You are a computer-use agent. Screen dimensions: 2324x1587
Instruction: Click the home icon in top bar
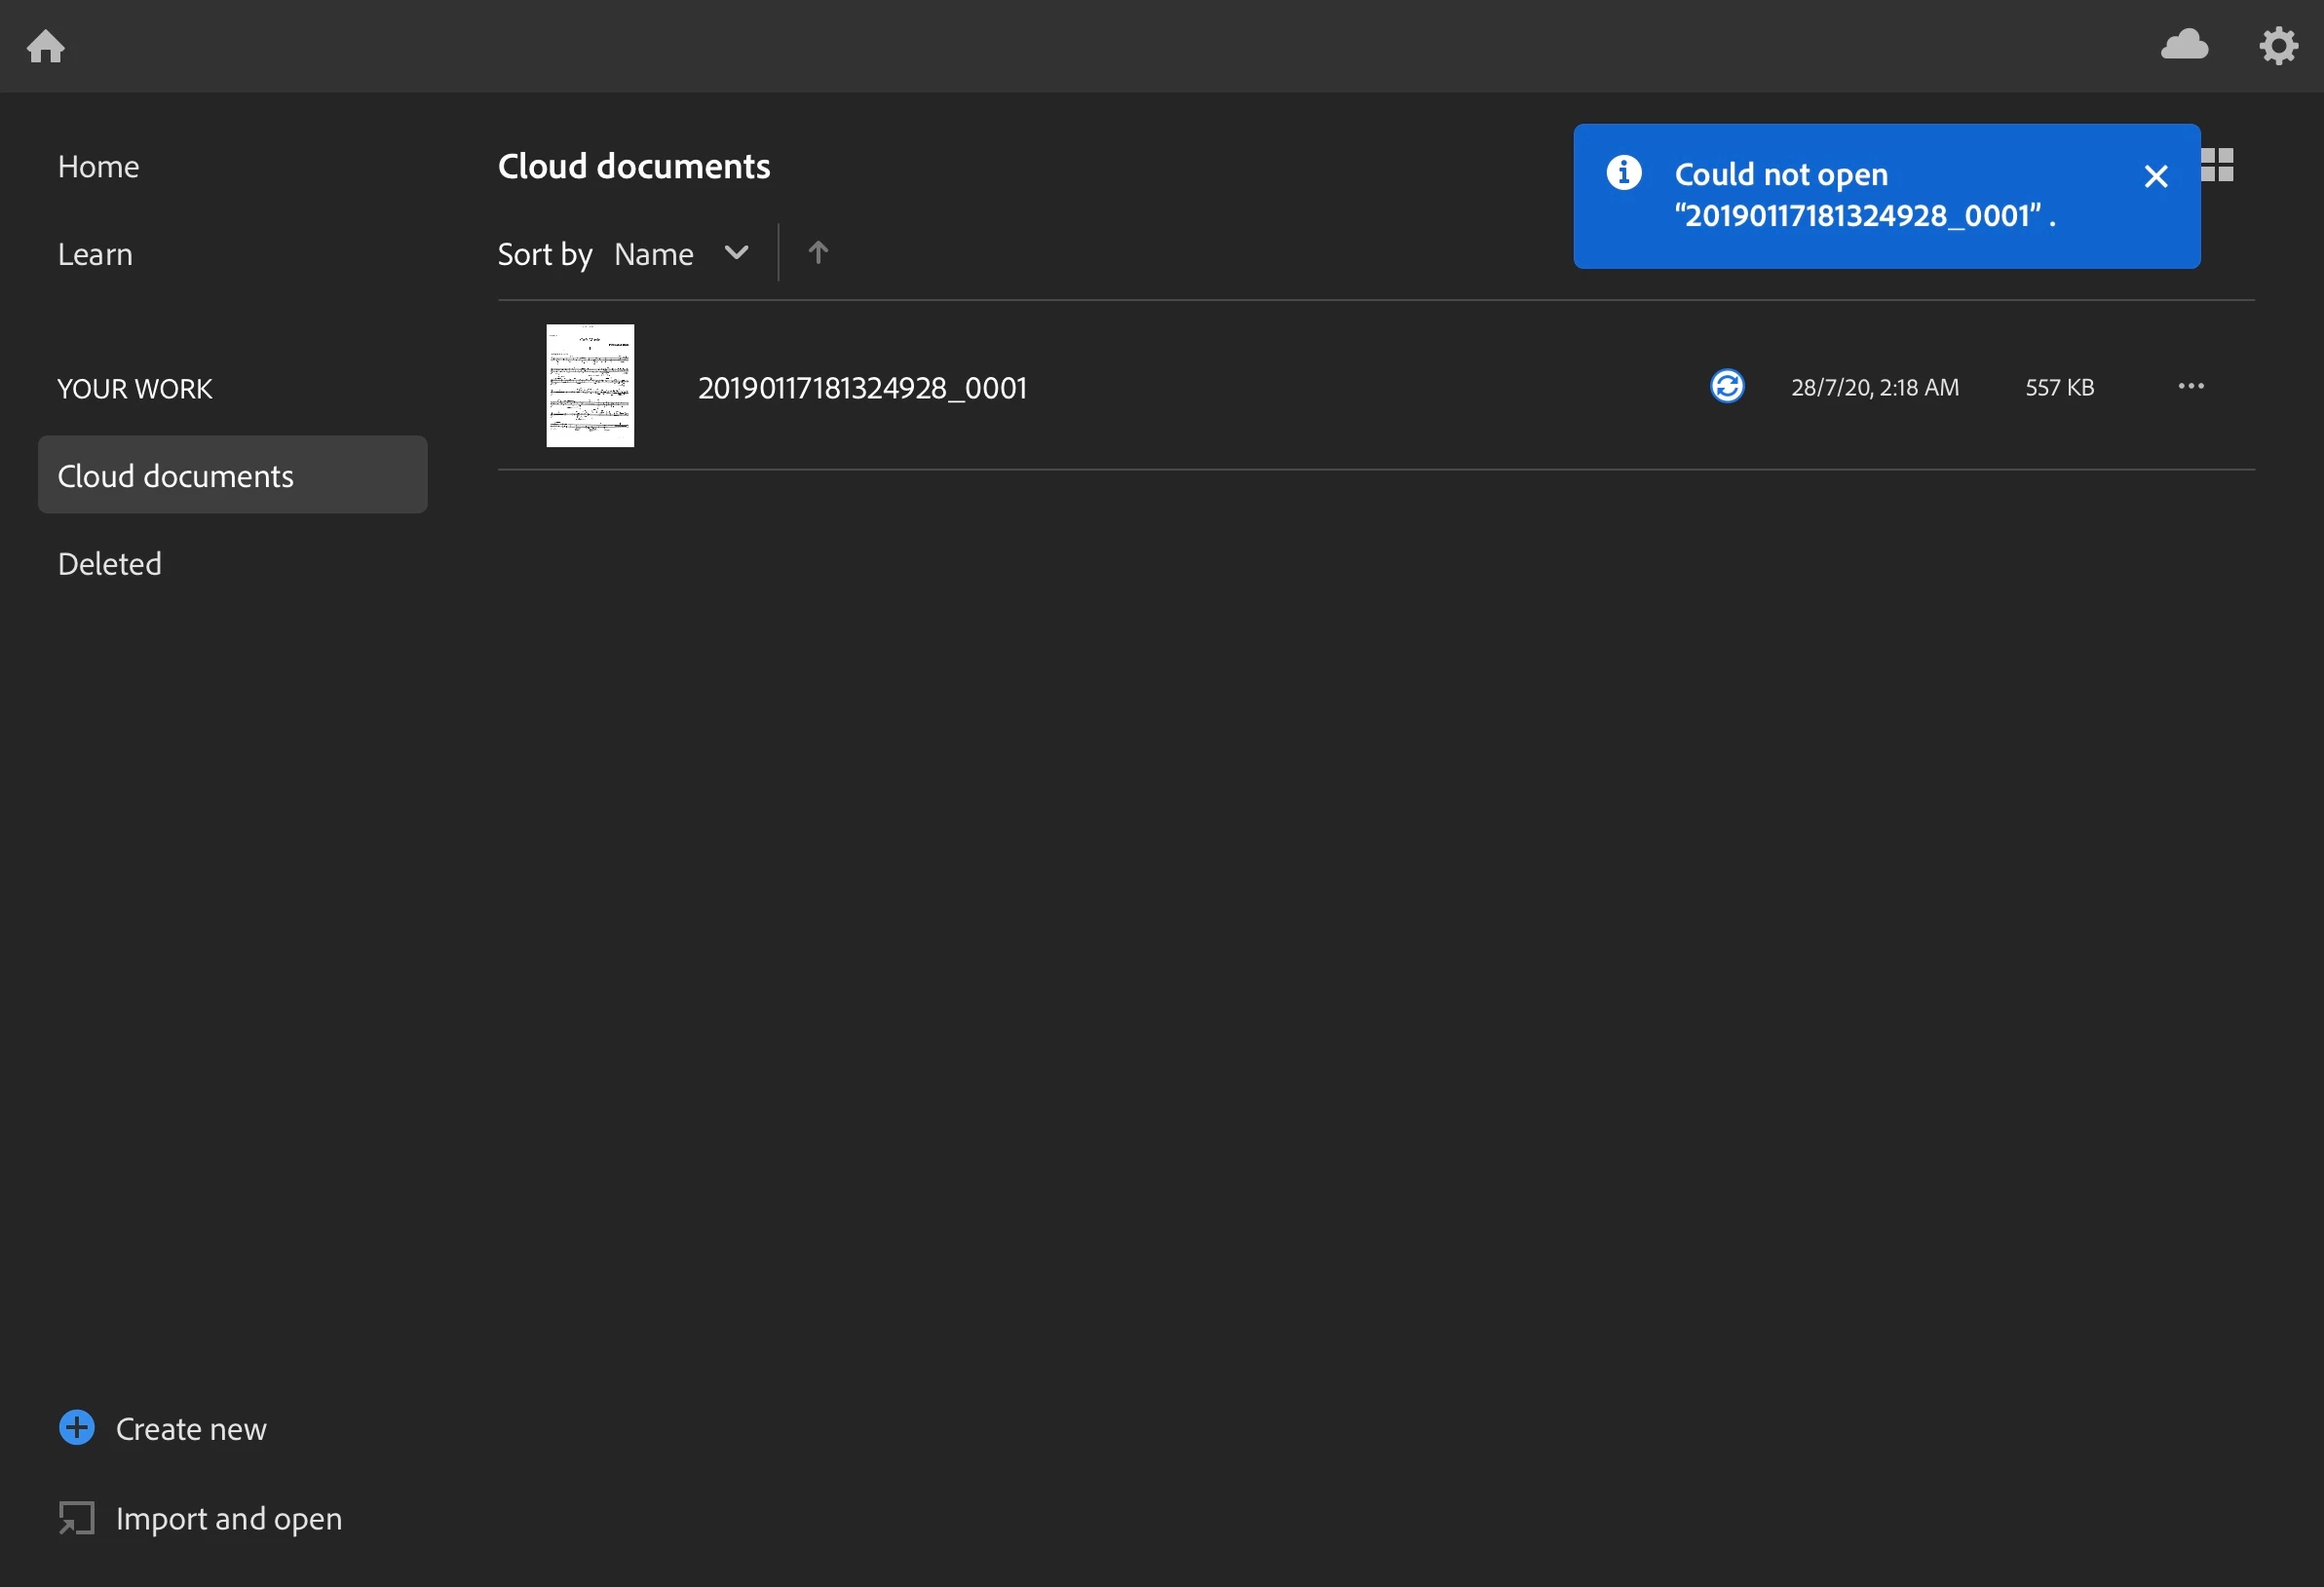pyautogui.click(x=46, y=46)
